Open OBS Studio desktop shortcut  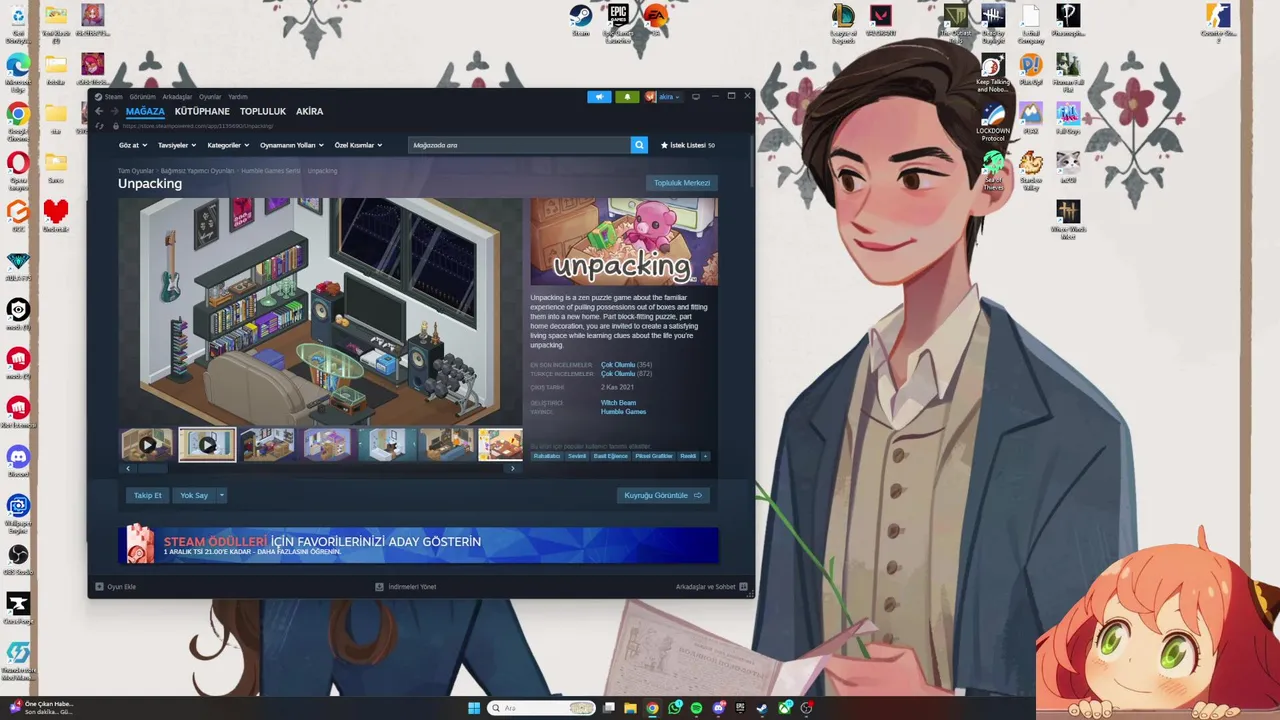coord(18,559)
